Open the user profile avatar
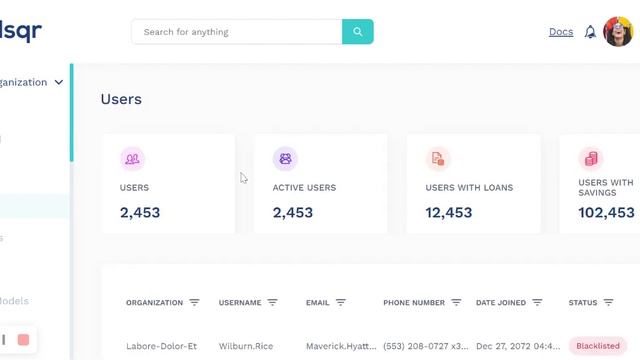The height and width of the screenshot is (360, 640). click(618, 32)
